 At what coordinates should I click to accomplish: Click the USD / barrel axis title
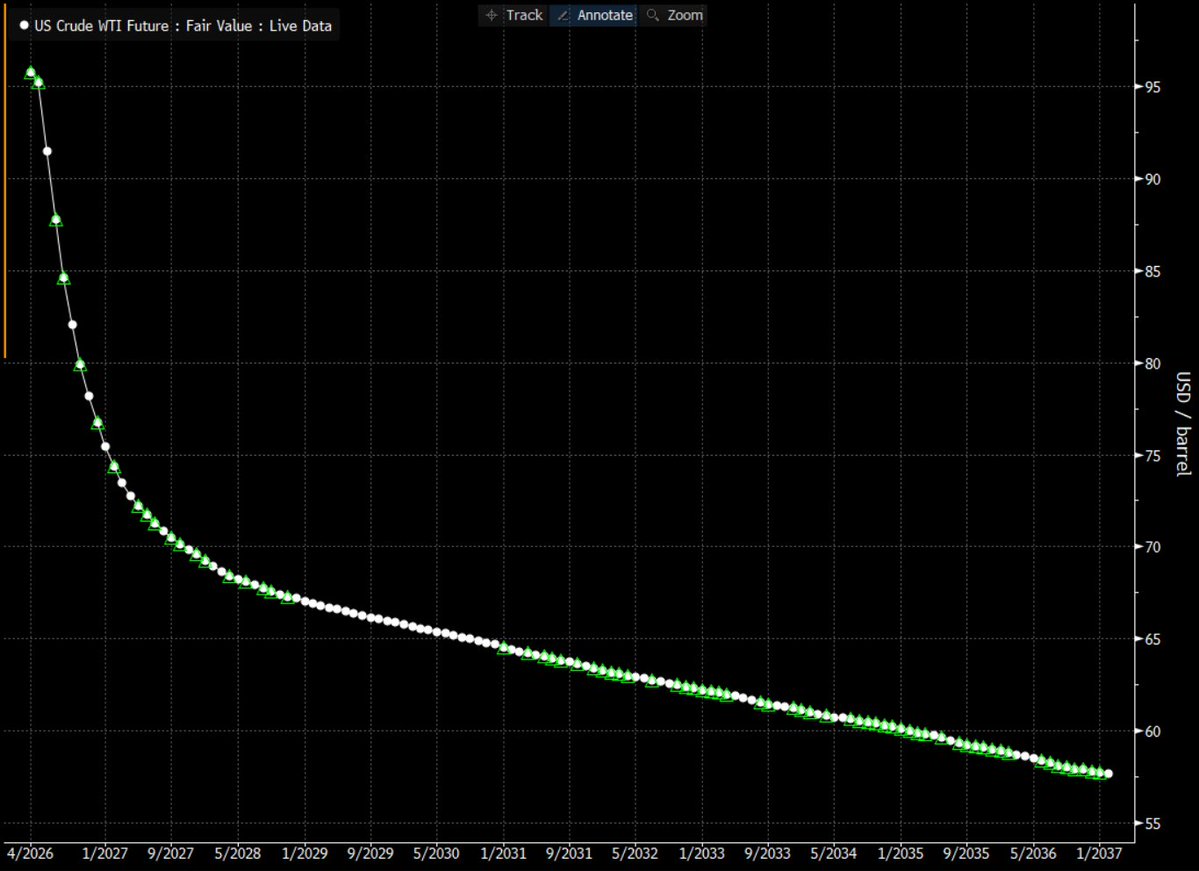[1183, 424]
